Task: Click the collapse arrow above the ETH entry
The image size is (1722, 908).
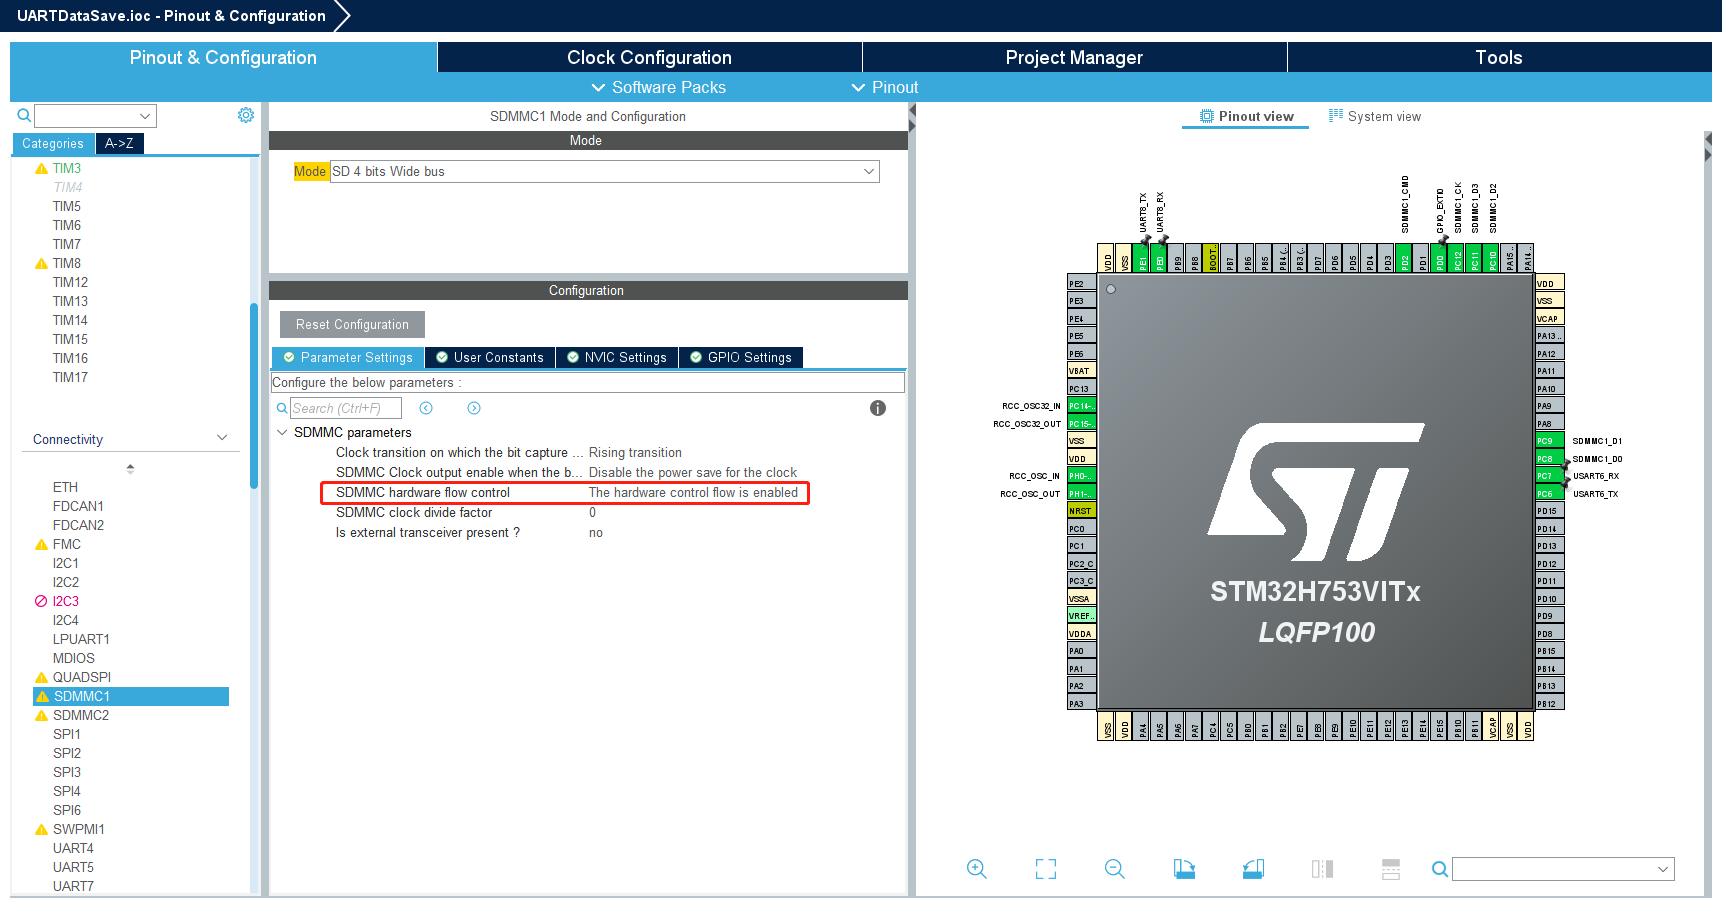Action: (x=130, y=468)
